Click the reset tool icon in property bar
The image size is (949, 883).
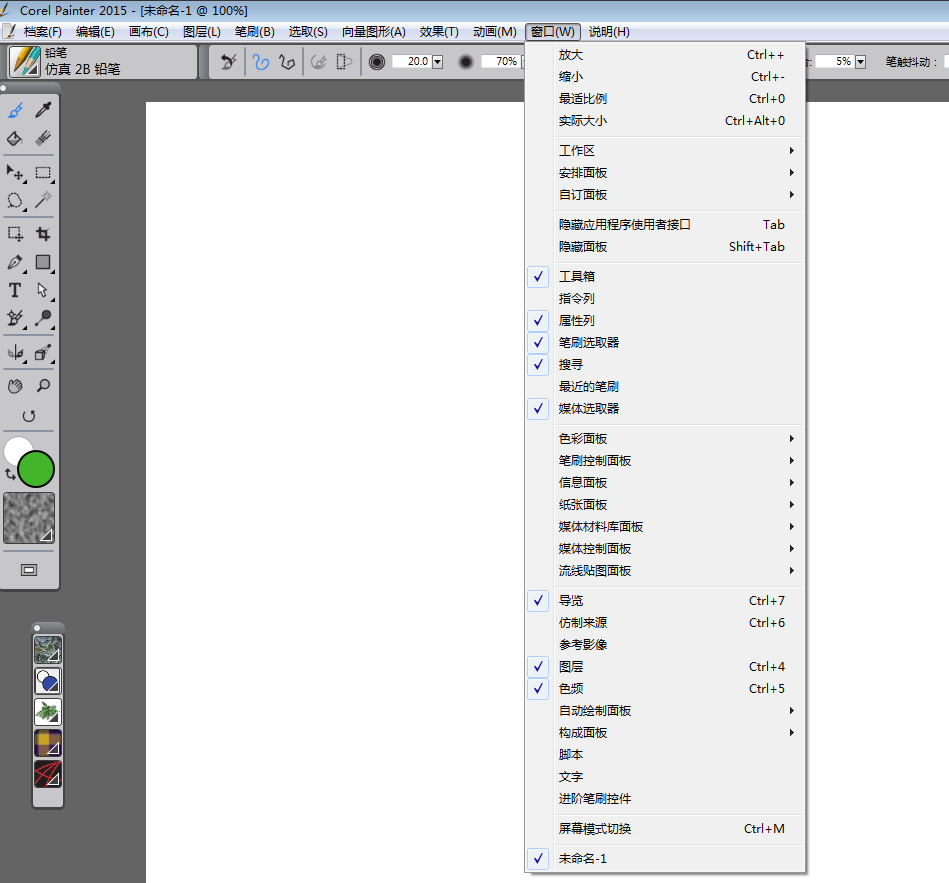point(228,62)
